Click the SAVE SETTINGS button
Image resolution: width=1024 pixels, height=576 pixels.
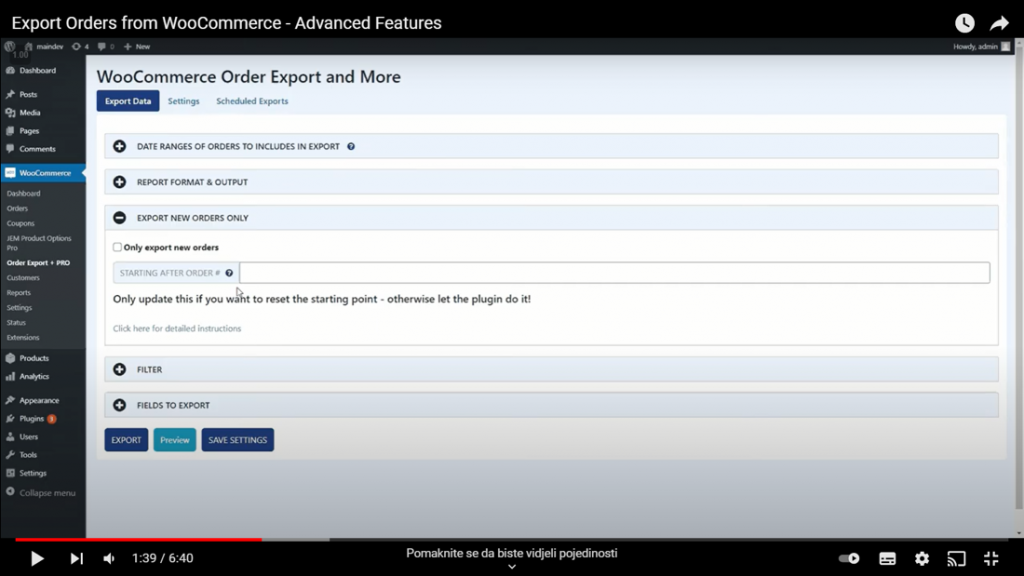click(x=238, y=440)
